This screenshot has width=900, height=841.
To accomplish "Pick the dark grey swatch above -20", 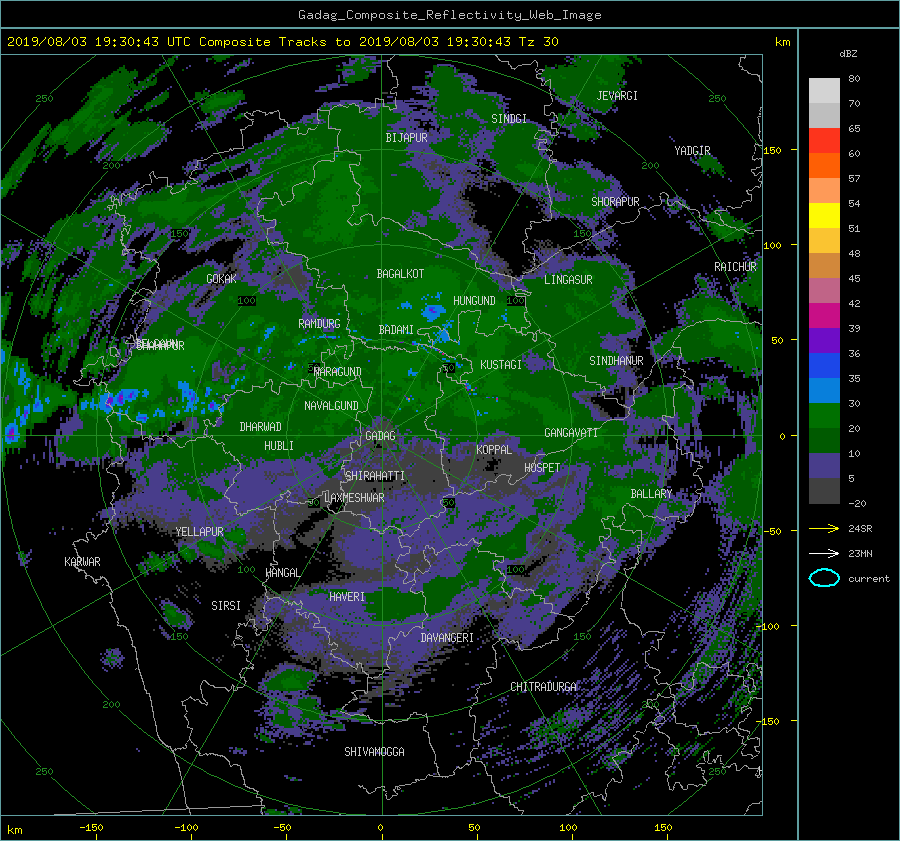I will coord(824,491).
